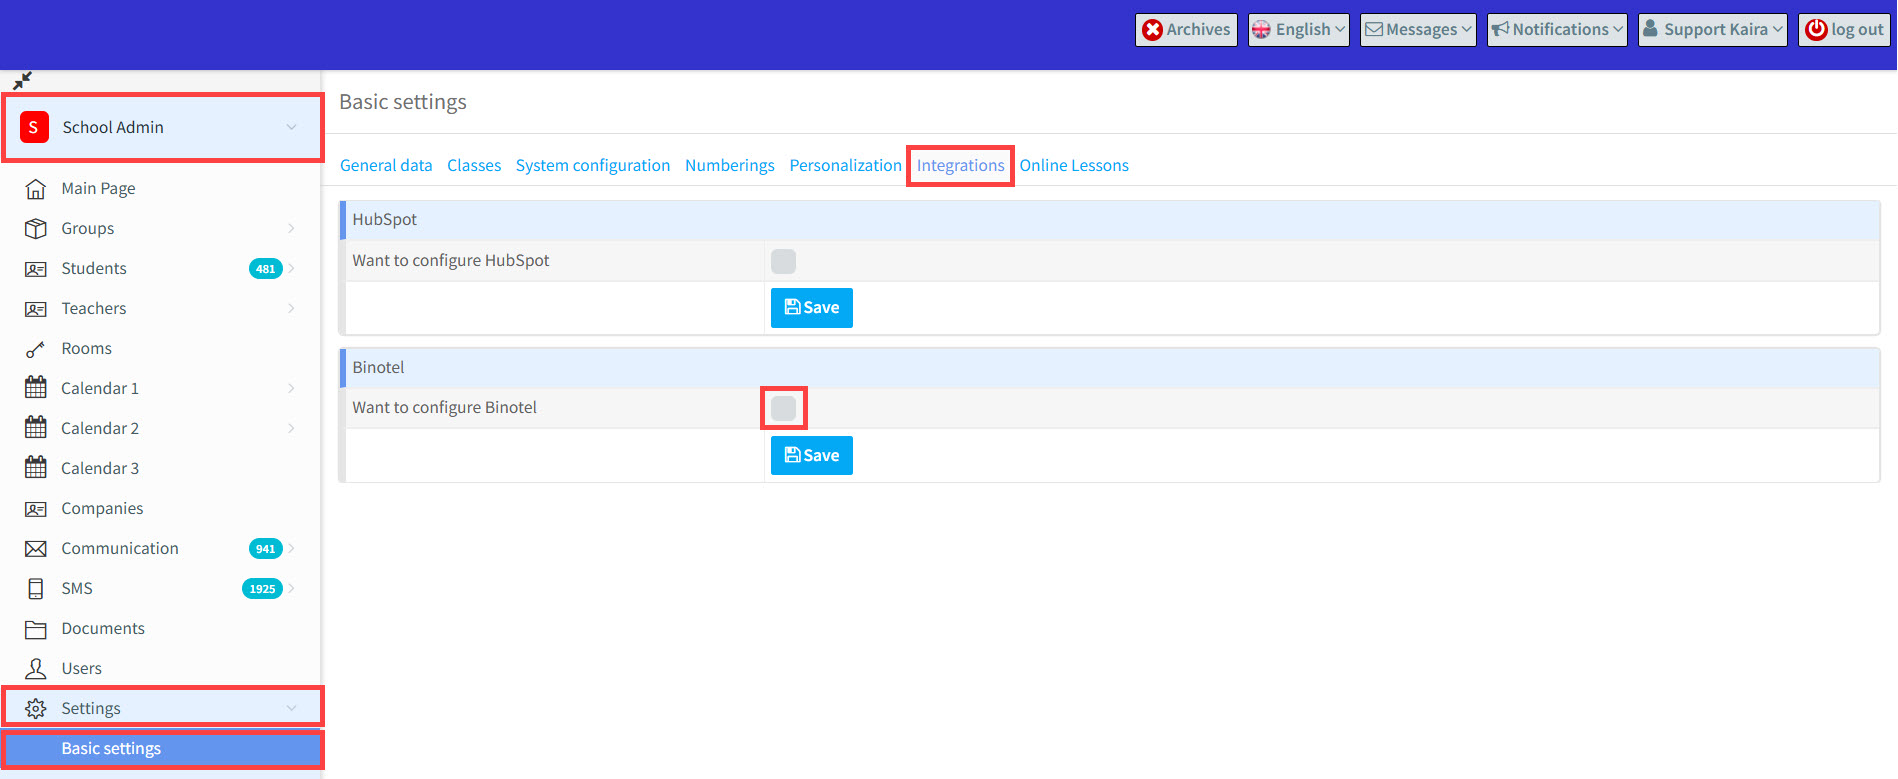Click the Companies card icon

click(x=36, y=508)
